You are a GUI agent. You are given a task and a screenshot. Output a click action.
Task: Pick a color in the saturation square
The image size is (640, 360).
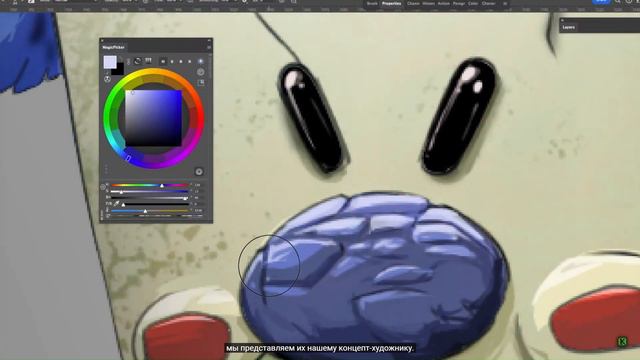tap(153, 118)
